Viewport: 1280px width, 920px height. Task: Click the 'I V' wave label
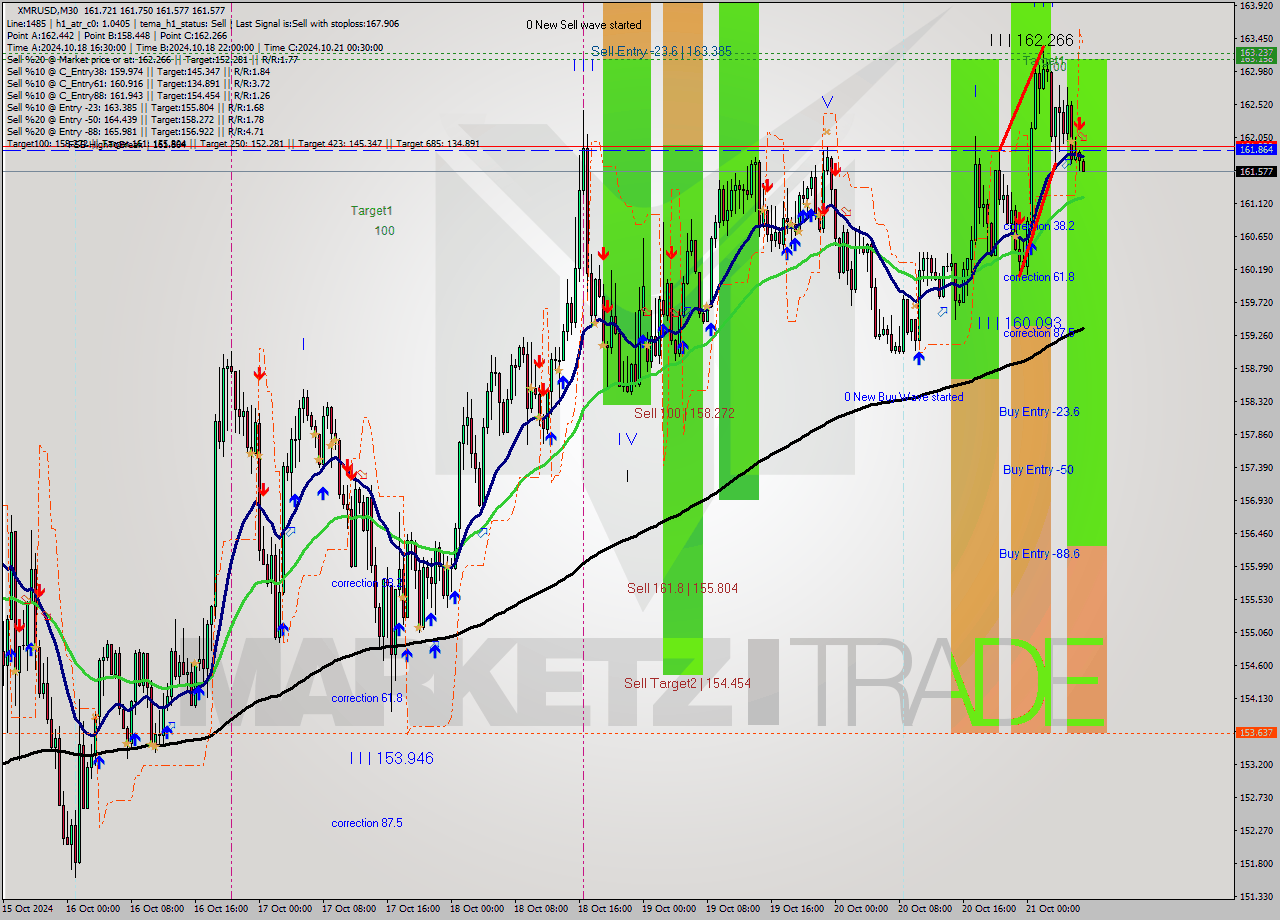[x=627, y=438]
